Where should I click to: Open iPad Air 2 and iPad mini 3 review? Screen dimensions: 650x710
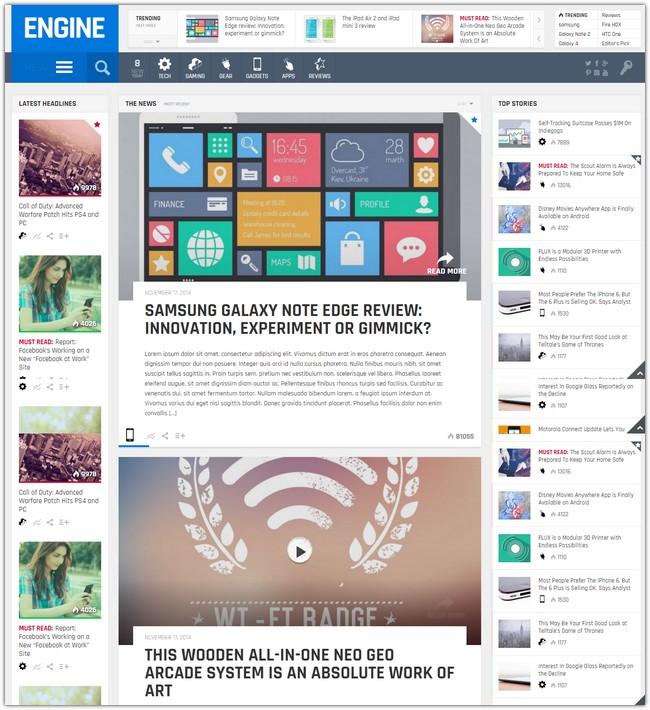point(371,22)
